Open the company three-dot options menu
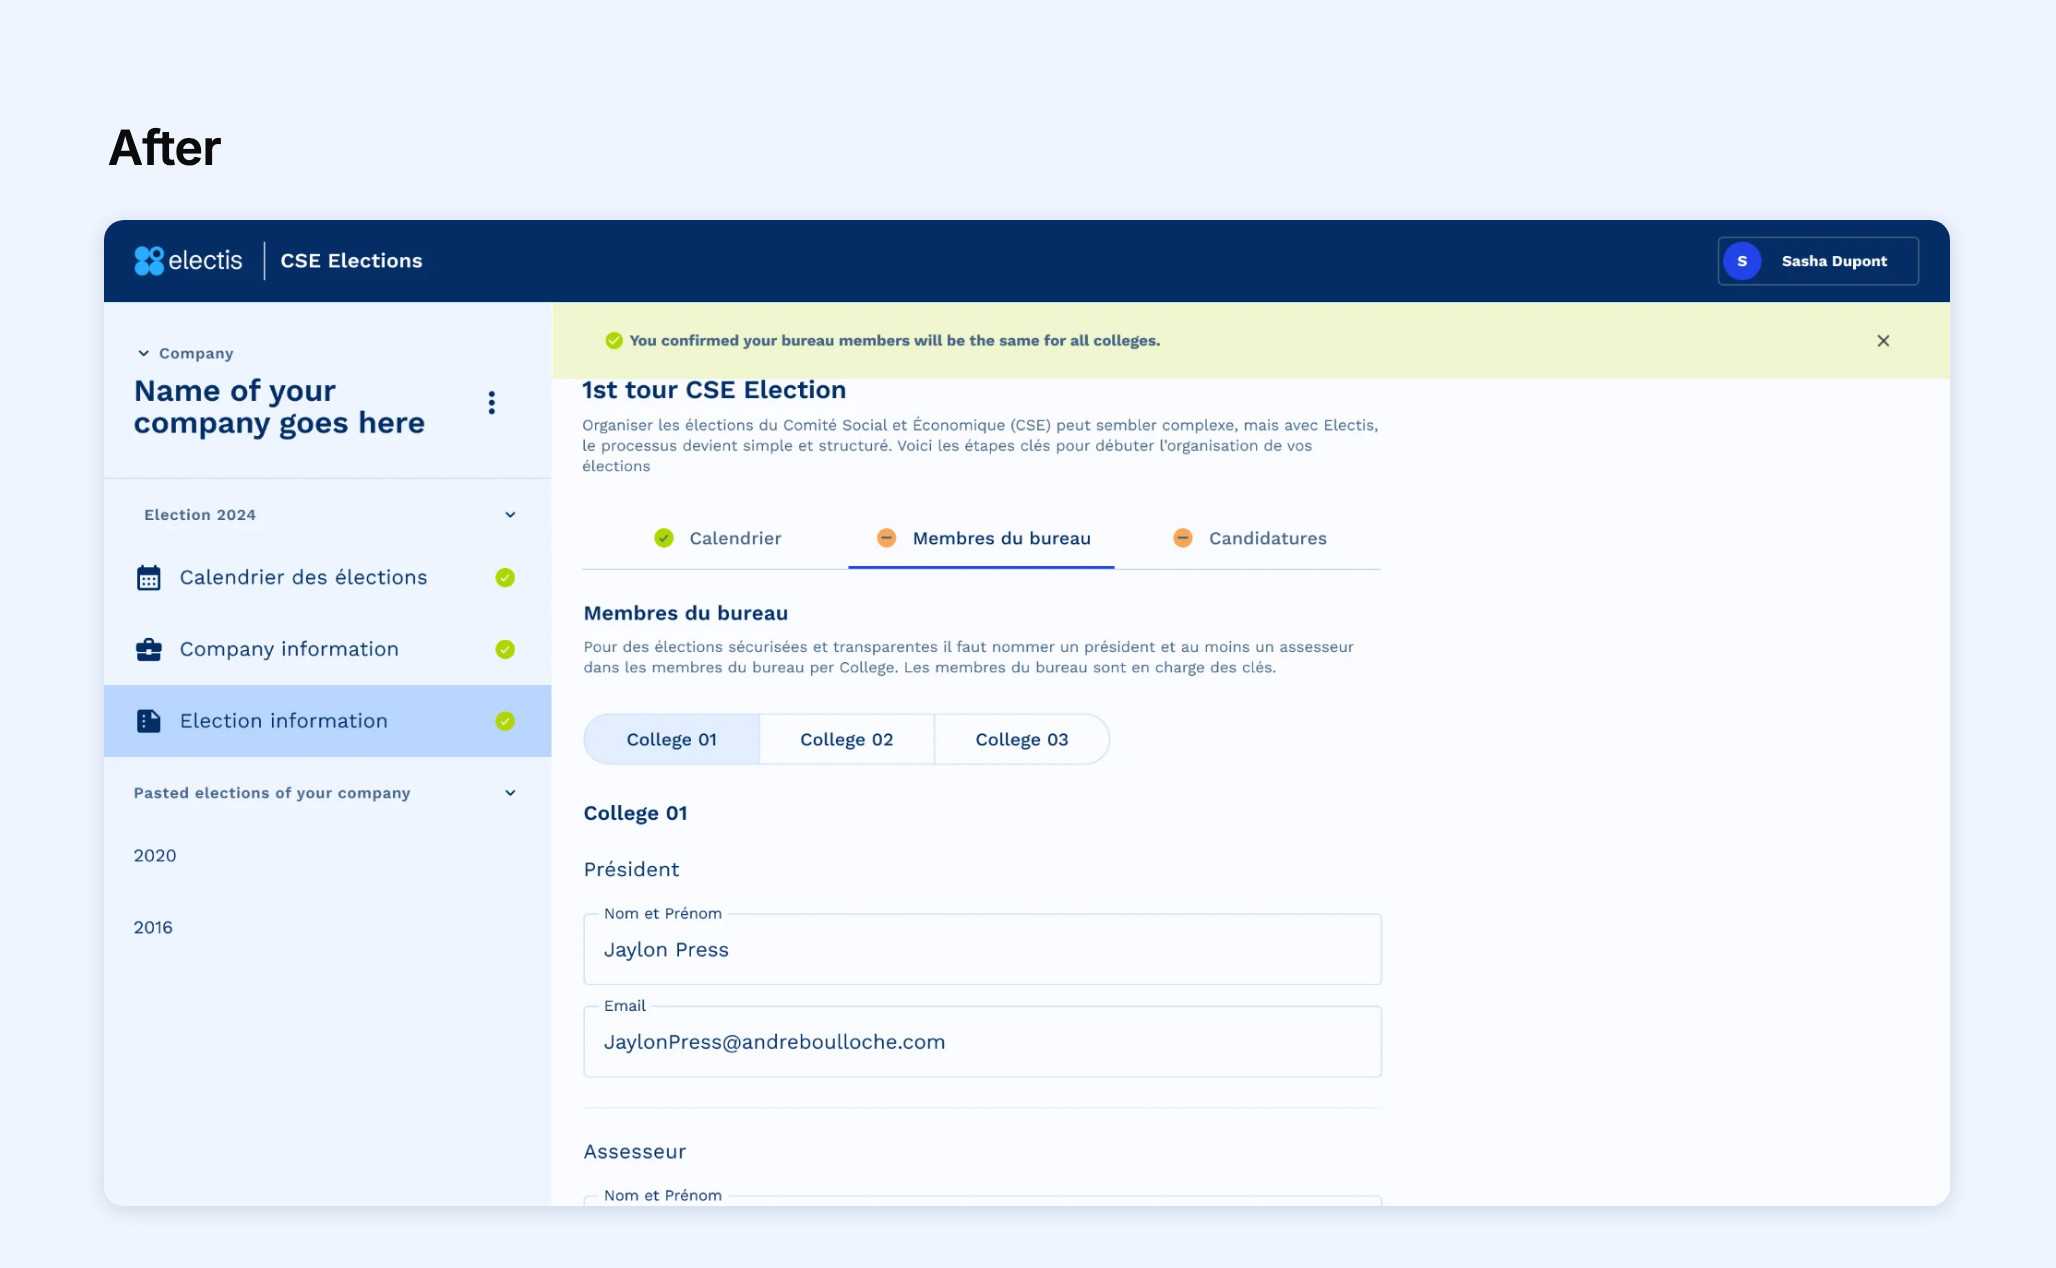Screen dimensions: 2056x1268 pyautogui.click(x=491, y=403)
